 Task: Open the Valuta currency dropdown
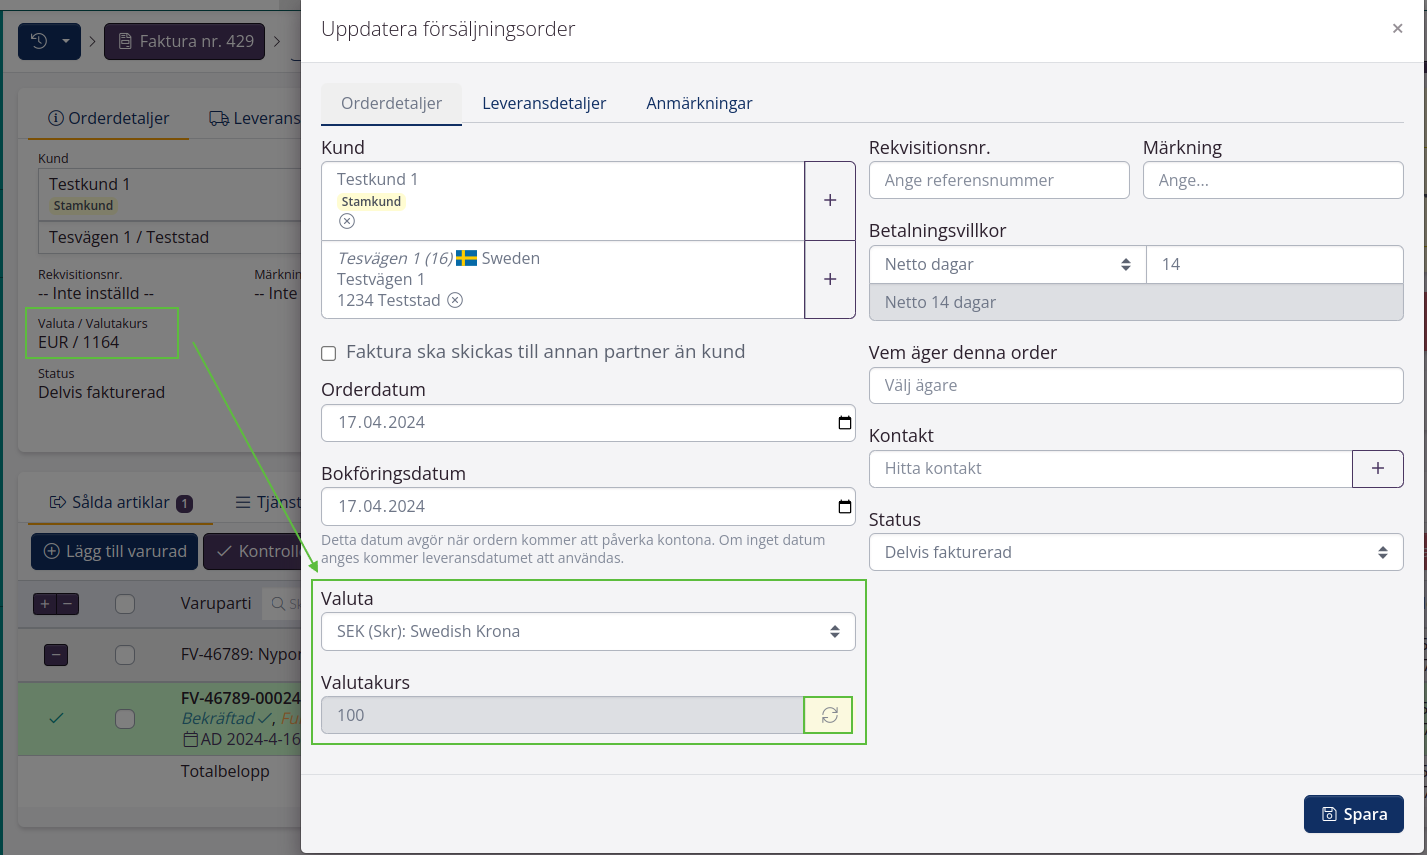588,631
